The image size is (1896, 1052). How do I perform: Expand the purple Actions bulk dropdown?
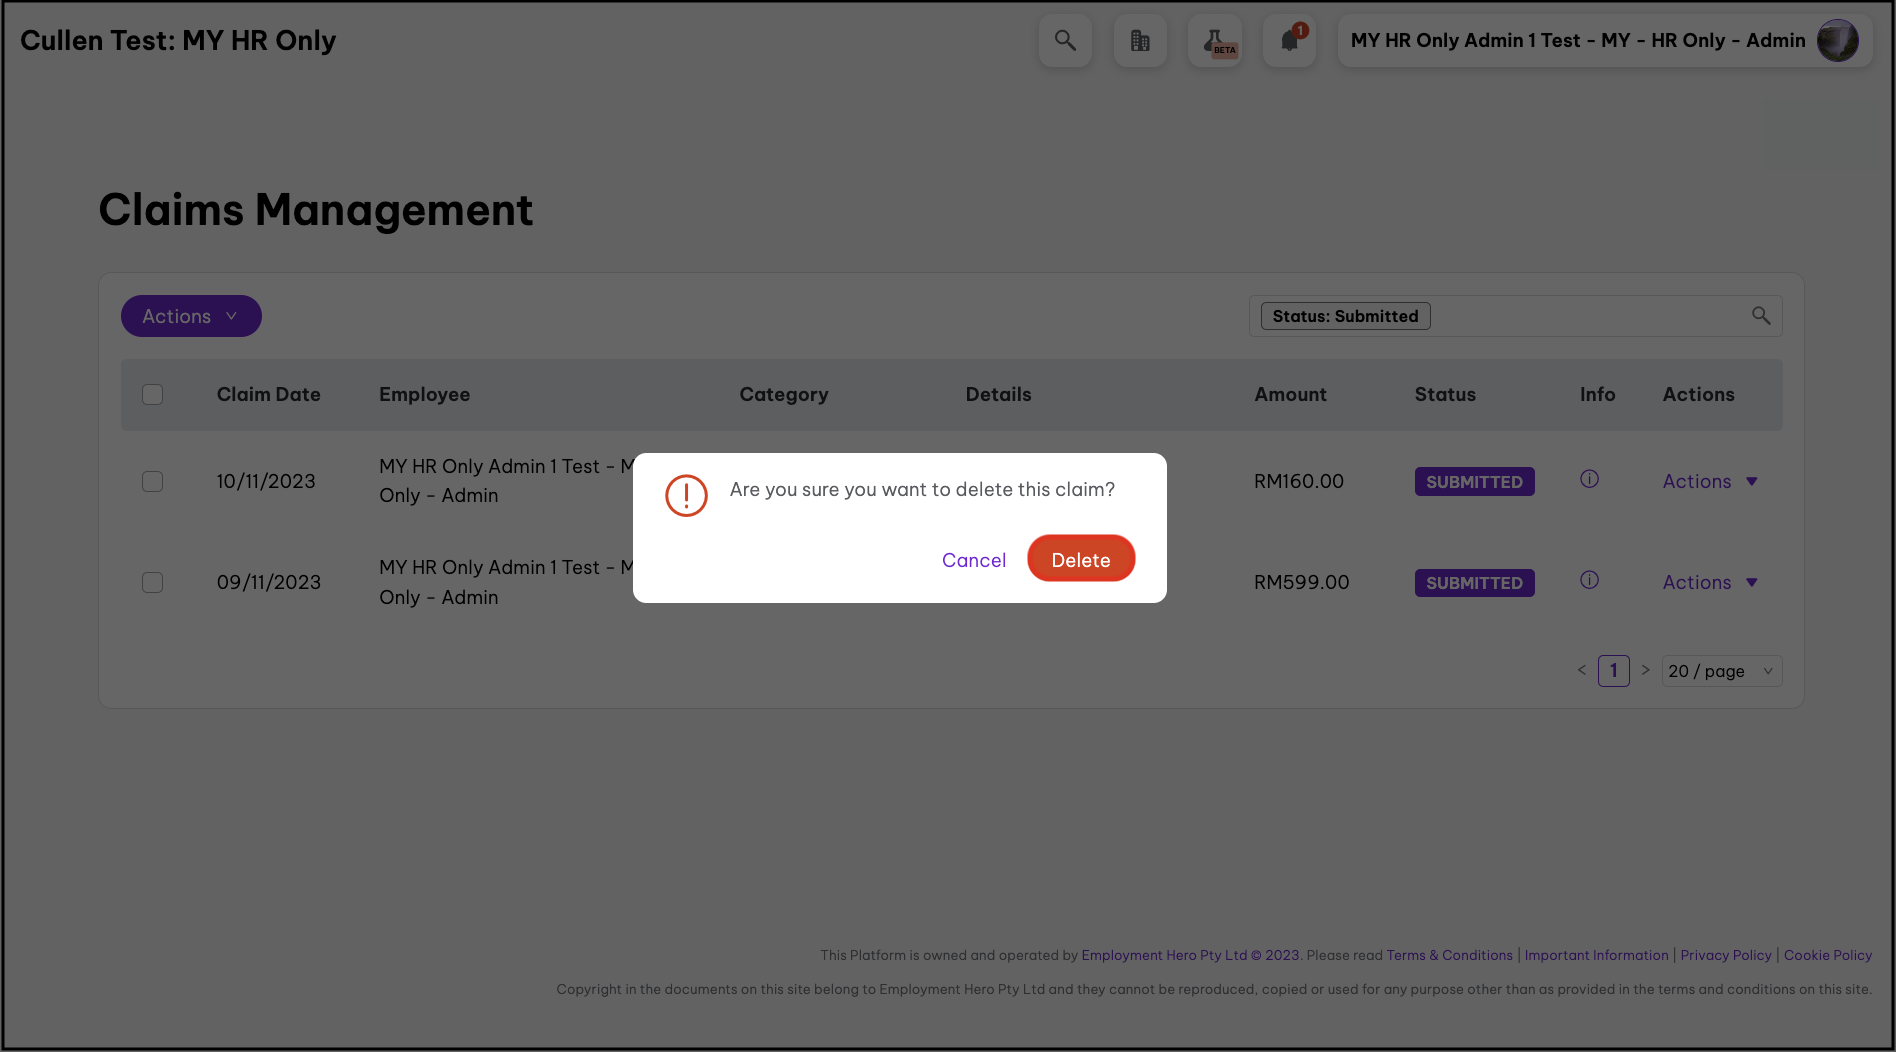[191, 316]
